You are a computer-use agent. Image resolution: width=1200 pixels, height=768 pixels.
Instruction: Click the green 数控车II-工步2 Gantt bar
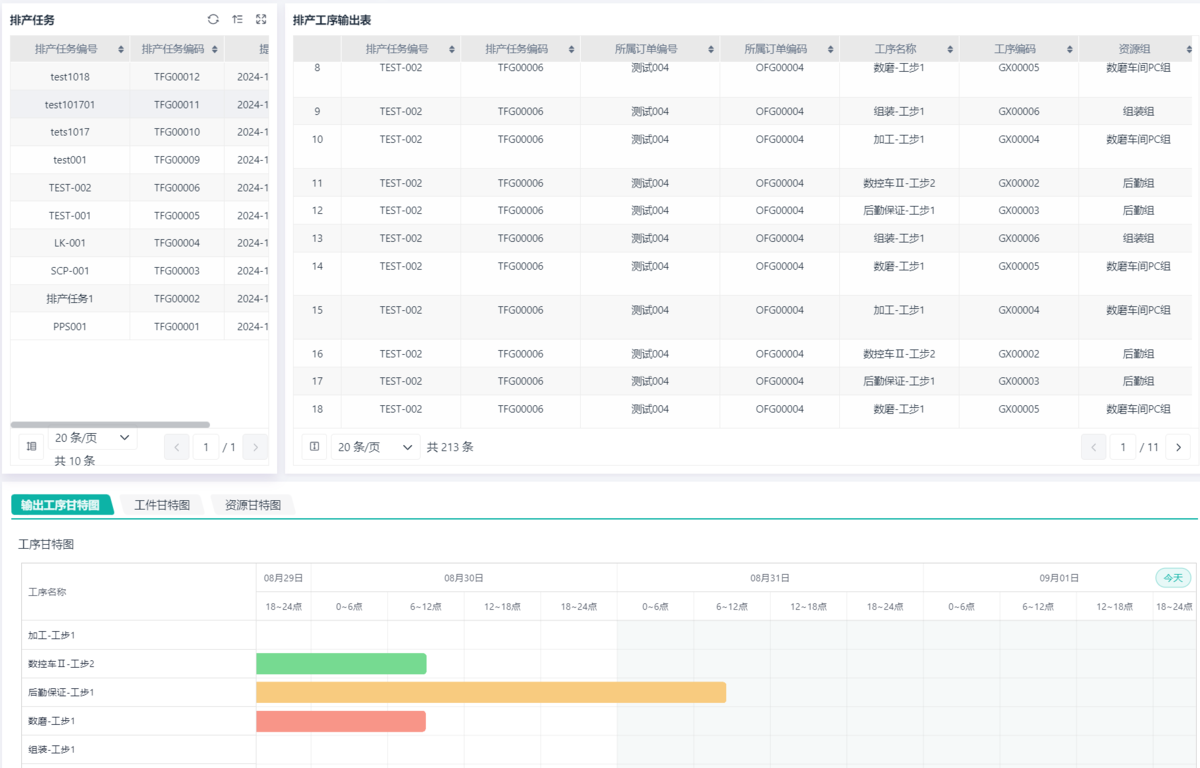(341, 664)
